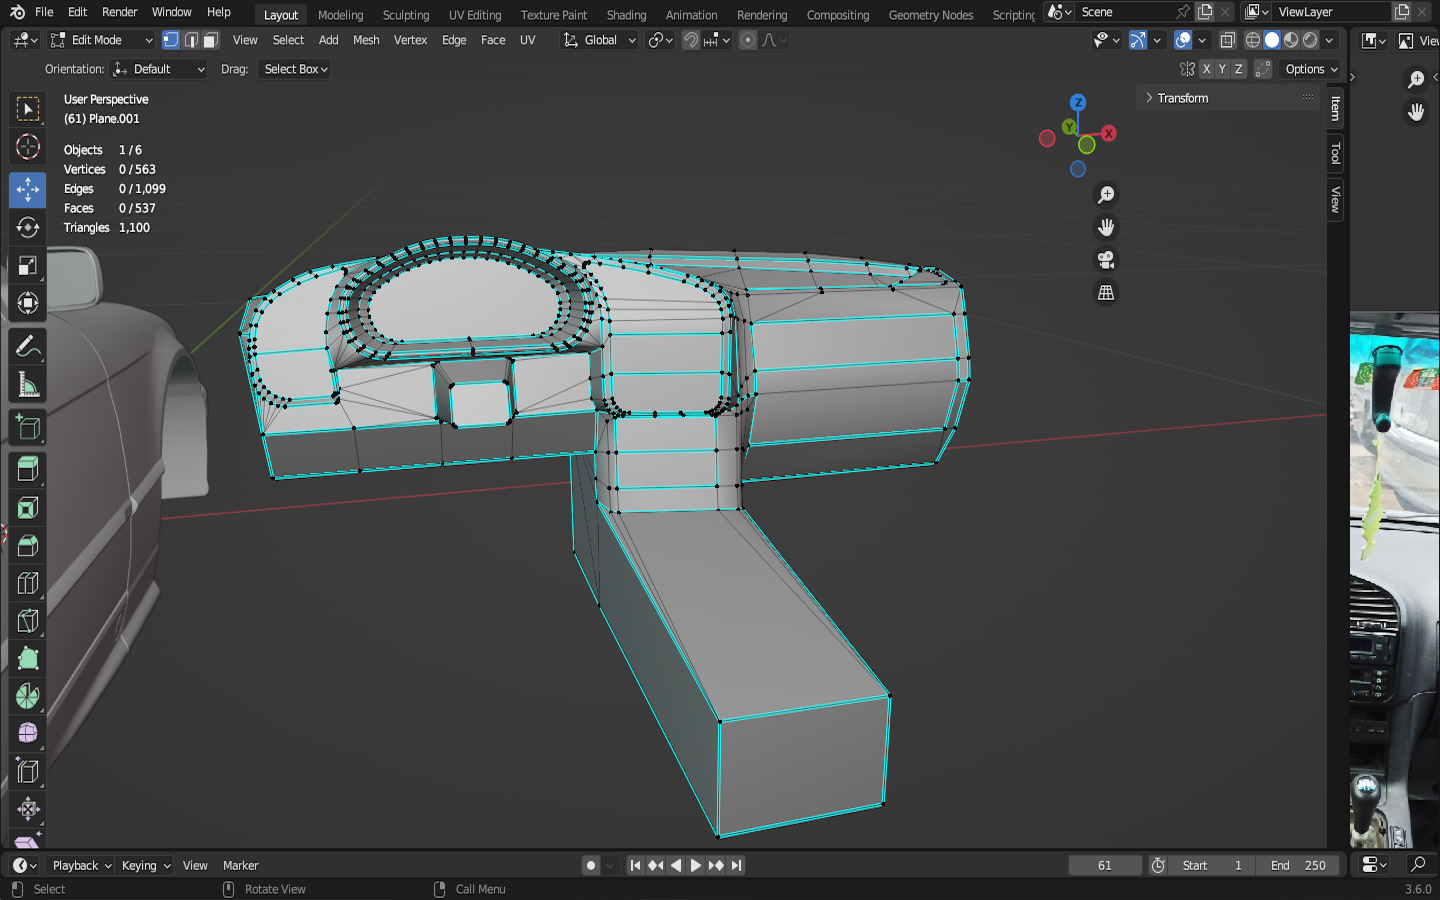The image size is (1440, 900).
Task: Click the Toggle Camera View icon
Action: point(1106,260)
